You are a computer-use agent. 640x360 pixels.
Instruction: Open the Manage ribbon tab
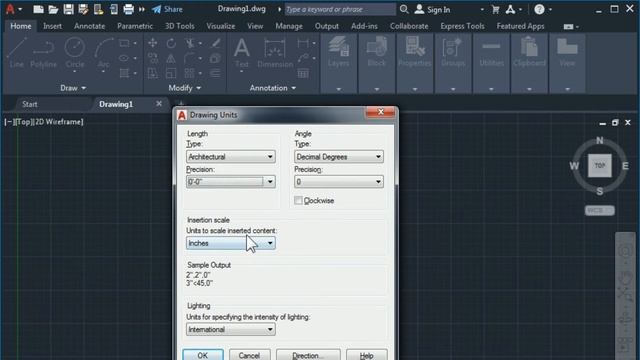coord(289,26)
